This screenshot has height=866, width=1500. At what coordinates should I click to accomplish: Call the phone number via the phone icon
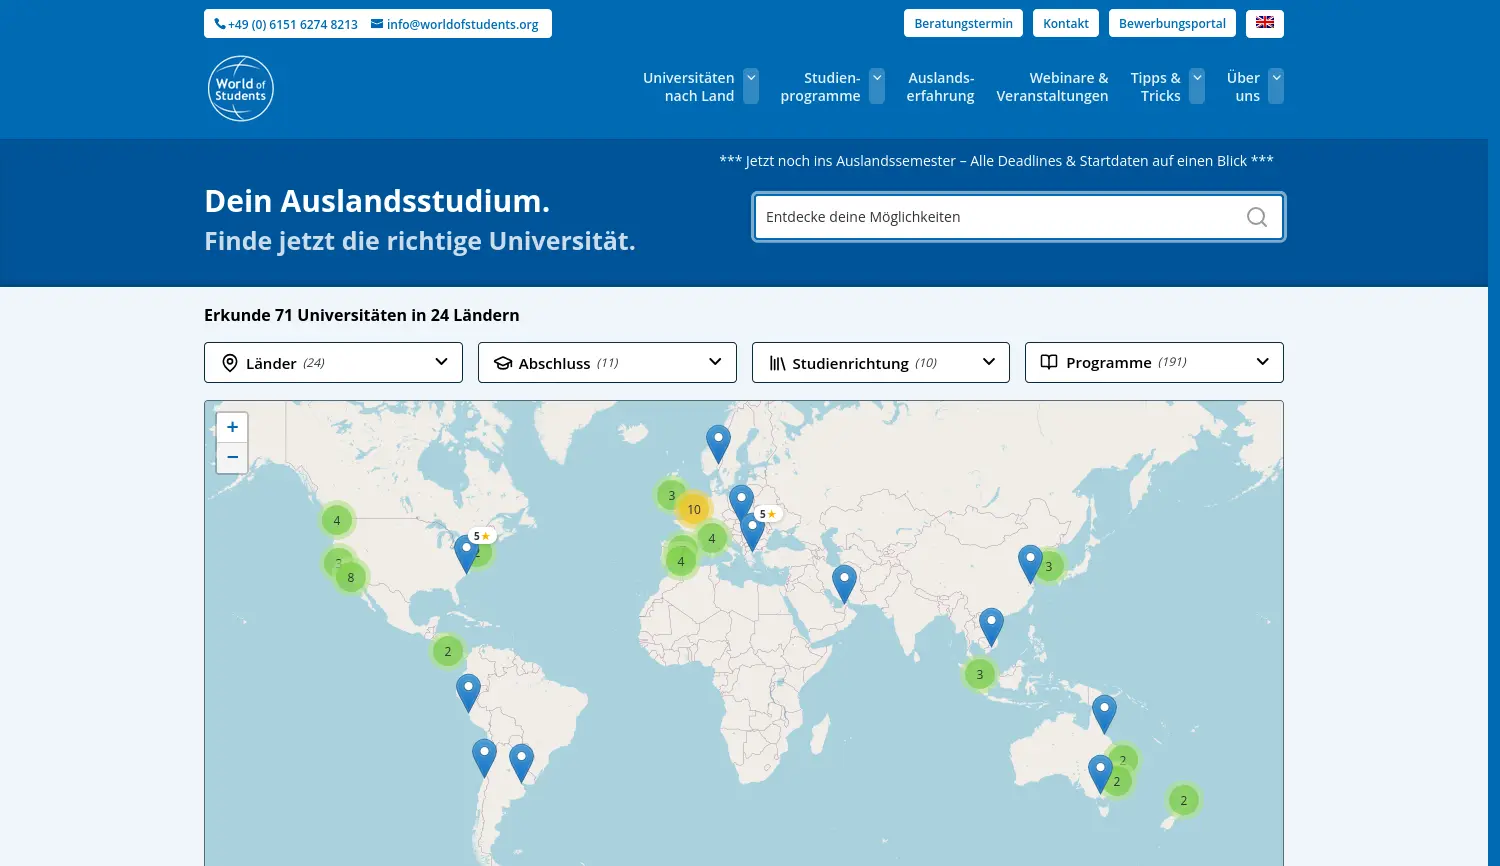[218, 23]
